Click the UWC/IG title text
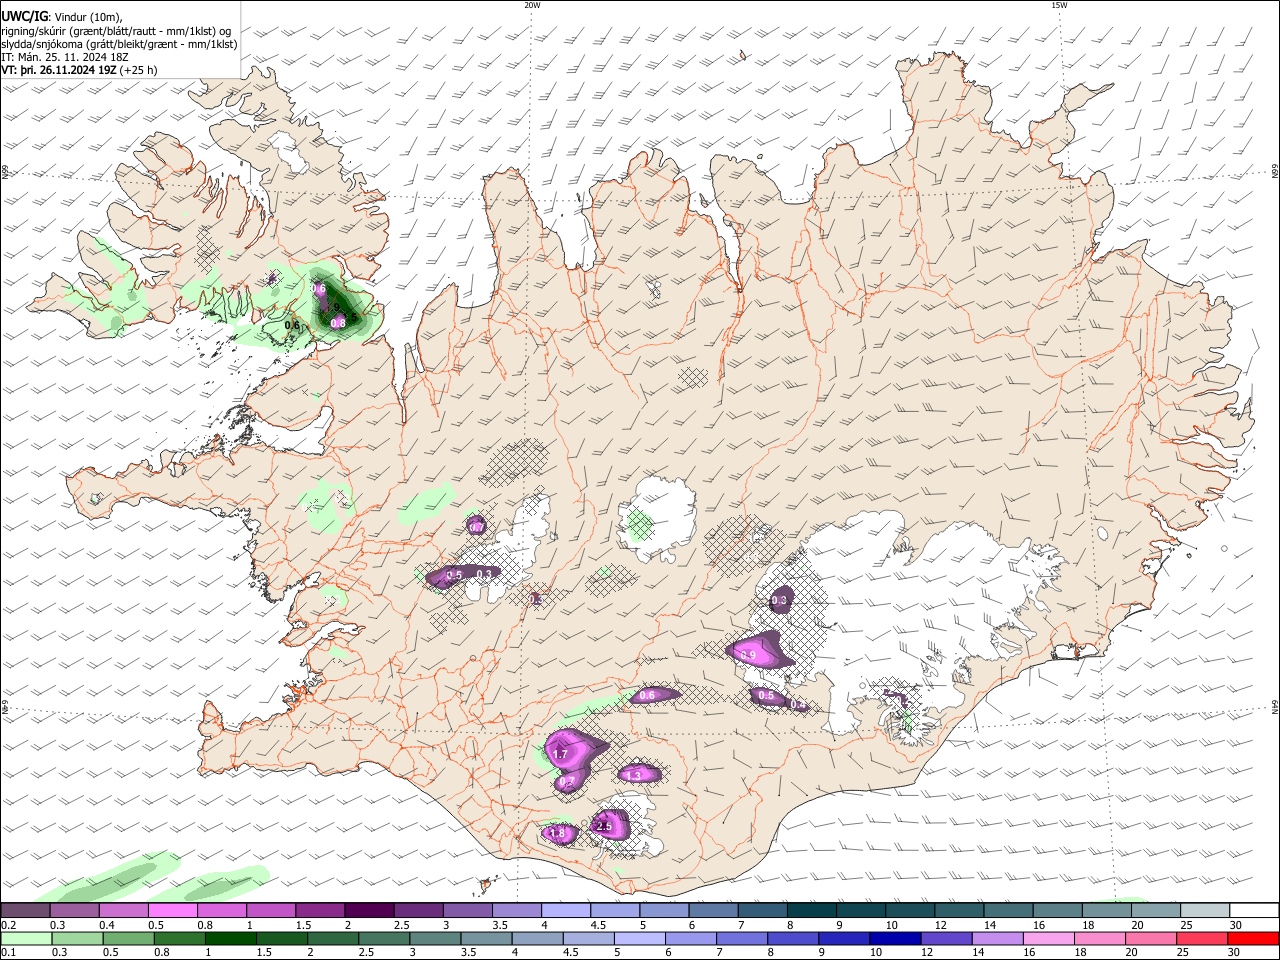 [24, 16]
